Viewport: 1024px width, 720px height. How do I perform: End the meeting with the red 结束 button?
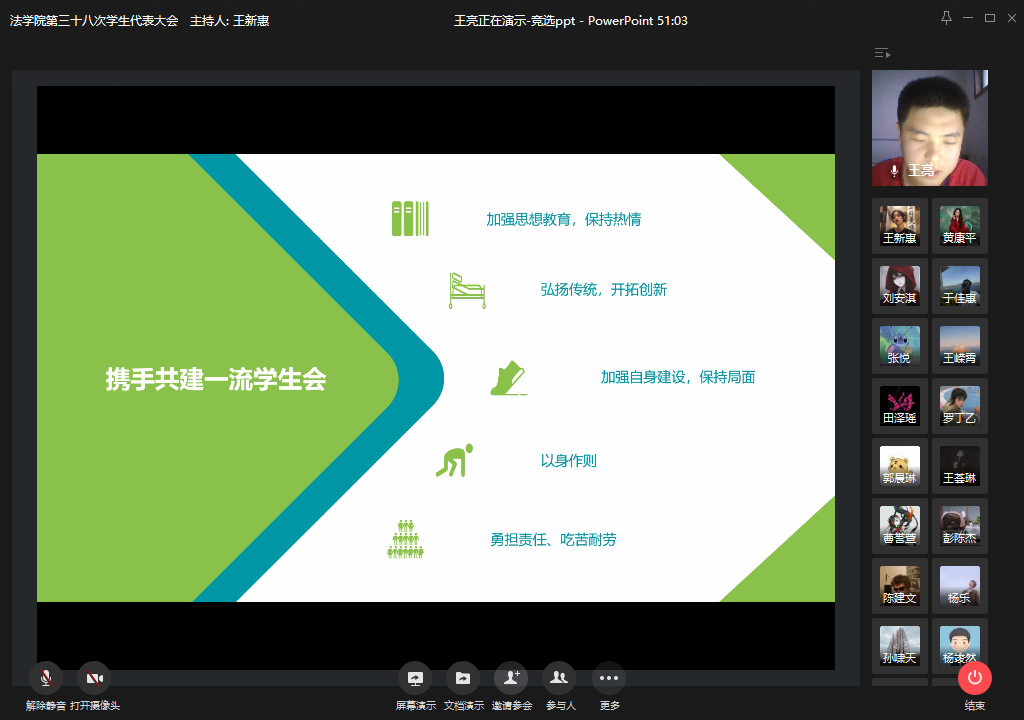pos(975,678)
